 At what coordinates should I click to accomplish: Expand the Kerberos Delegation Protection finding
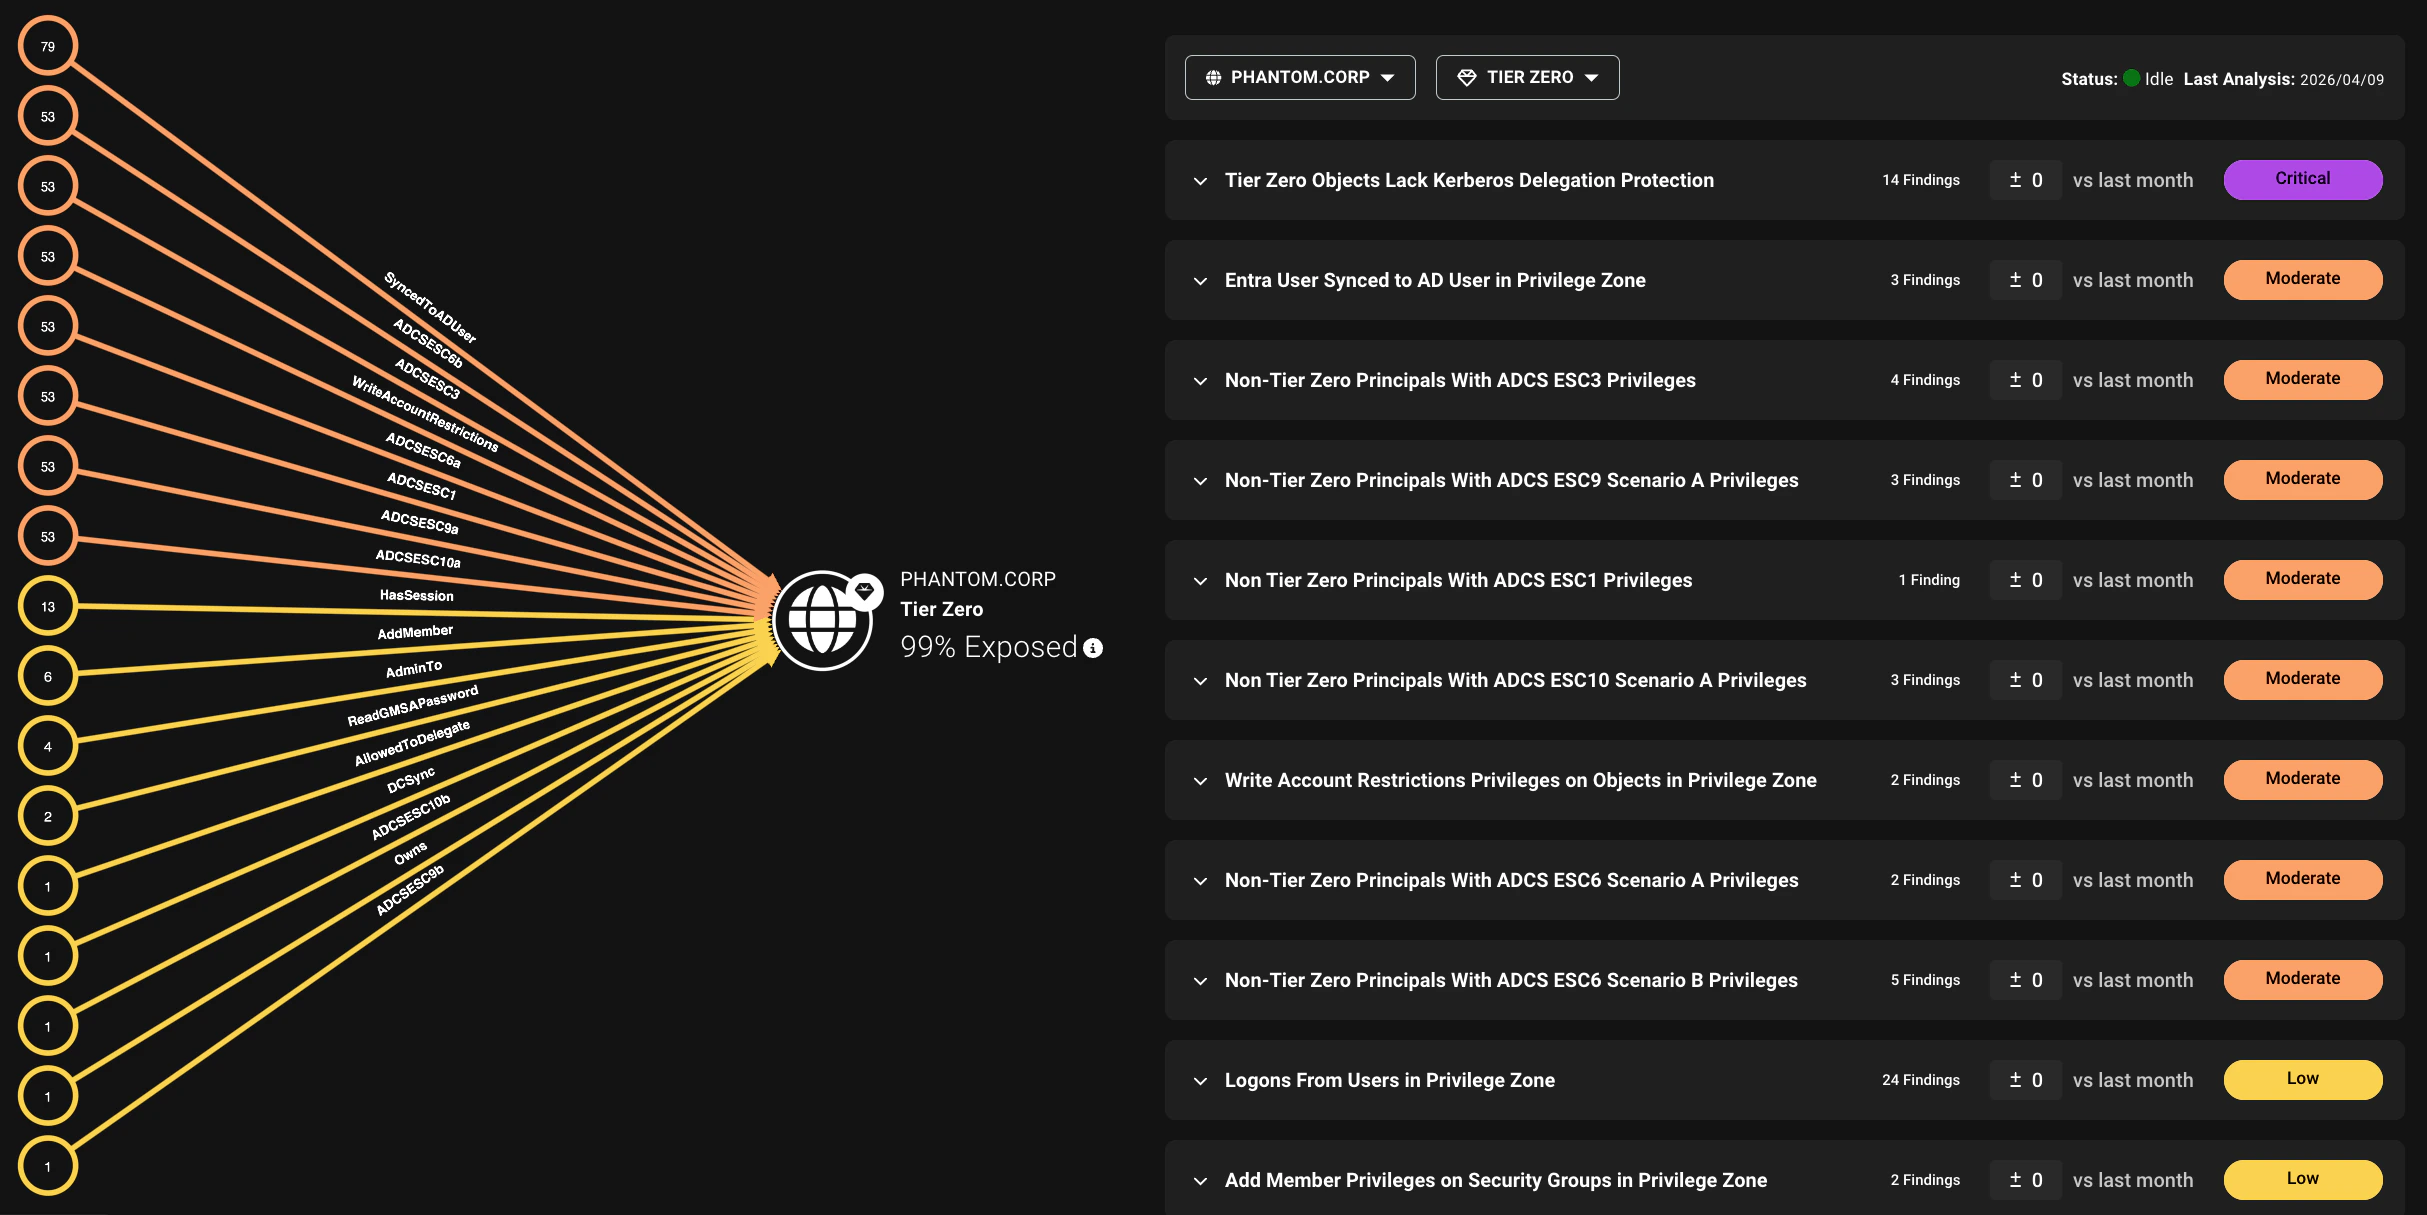[1201, 182]
